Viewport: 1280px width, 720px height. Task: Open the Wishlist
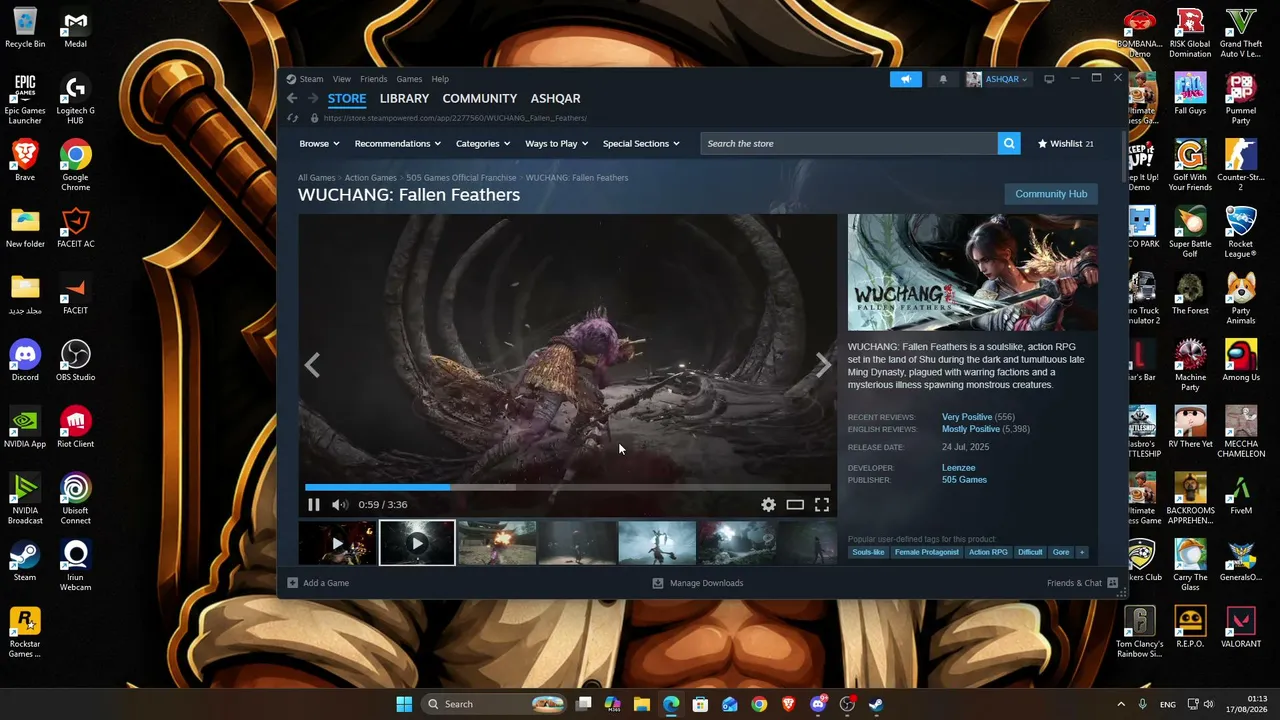pyautogui.click(x=1066, y=143)
